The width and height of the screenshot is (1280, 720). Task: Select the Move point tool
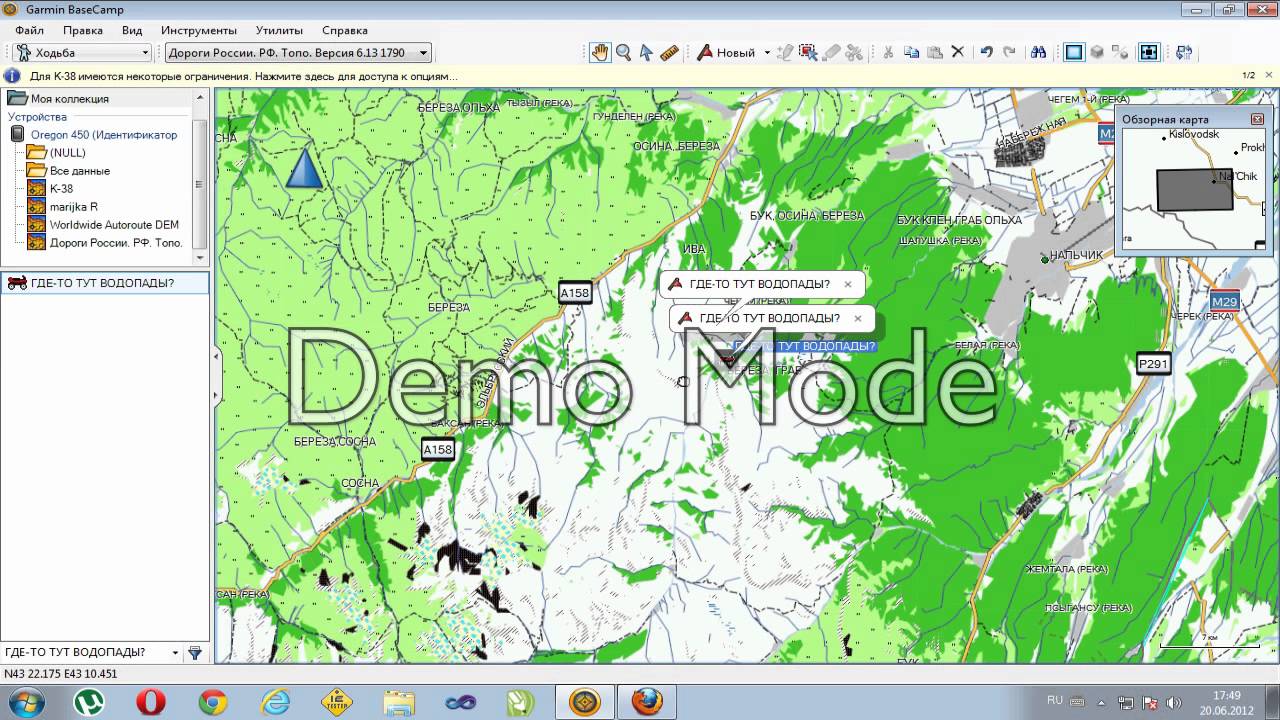click(x=808, y=52)
